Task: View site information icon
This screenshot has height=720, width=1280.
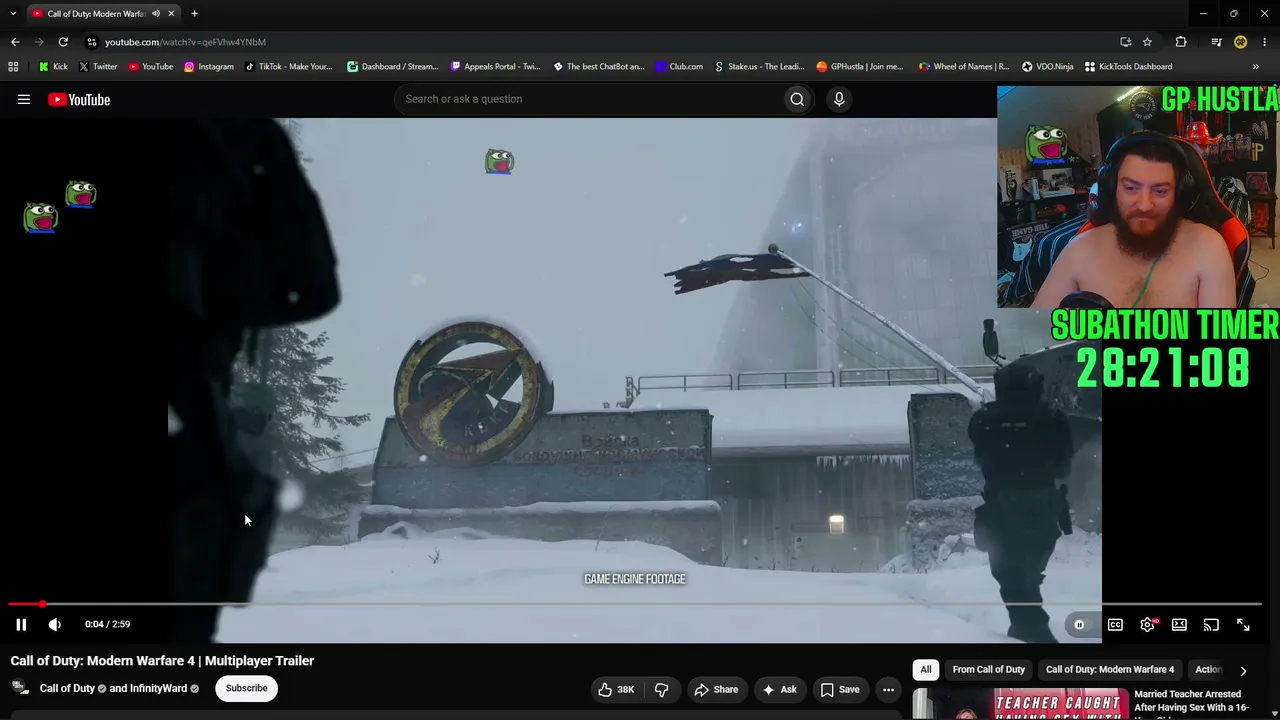Action: tap(92, 42)
